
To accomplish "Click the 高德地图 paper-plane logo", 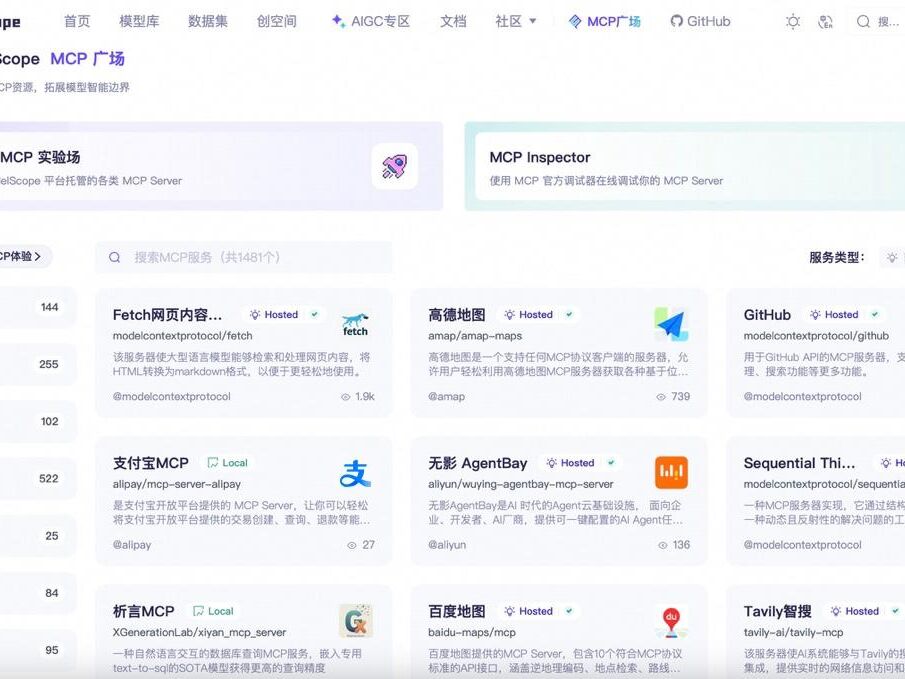I will tap(671, 324).
